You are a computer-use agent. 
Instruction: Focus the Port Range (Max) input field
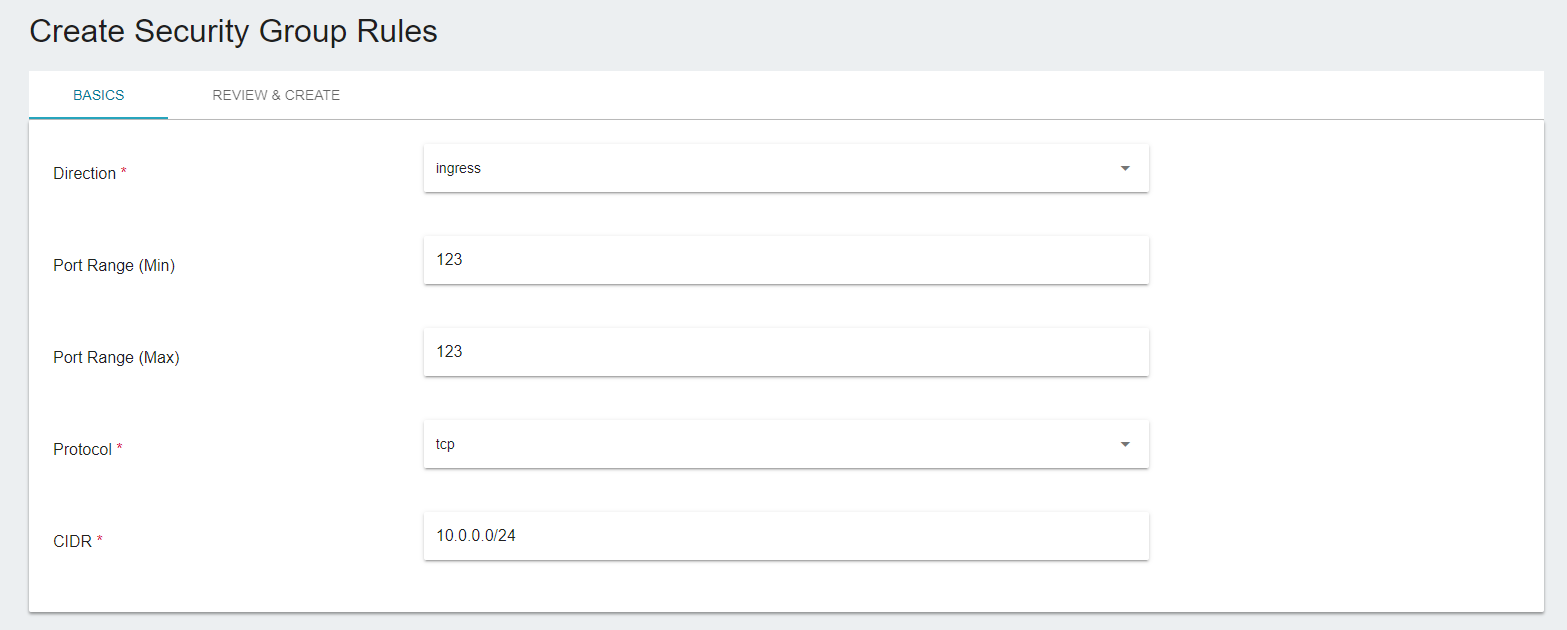[x=786, y=352]
